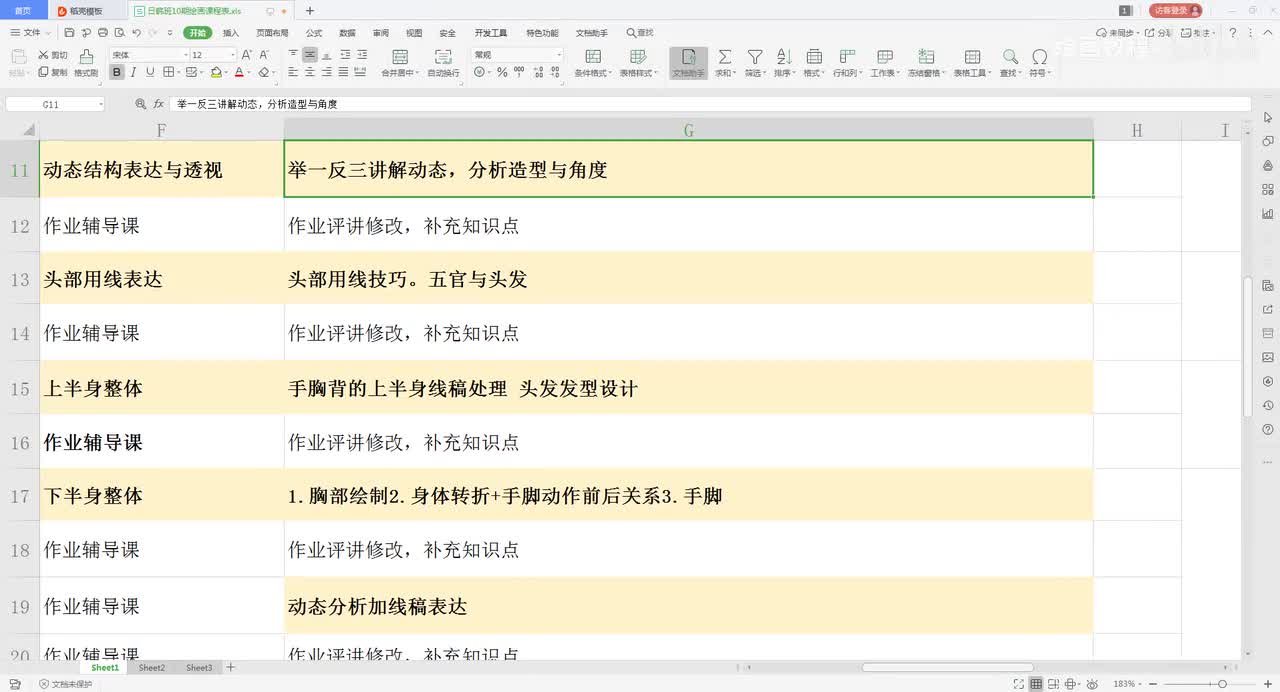Click Wrap Text (自动换行) button
This screenshot has height=692, width=1280.
pos(443,63)
